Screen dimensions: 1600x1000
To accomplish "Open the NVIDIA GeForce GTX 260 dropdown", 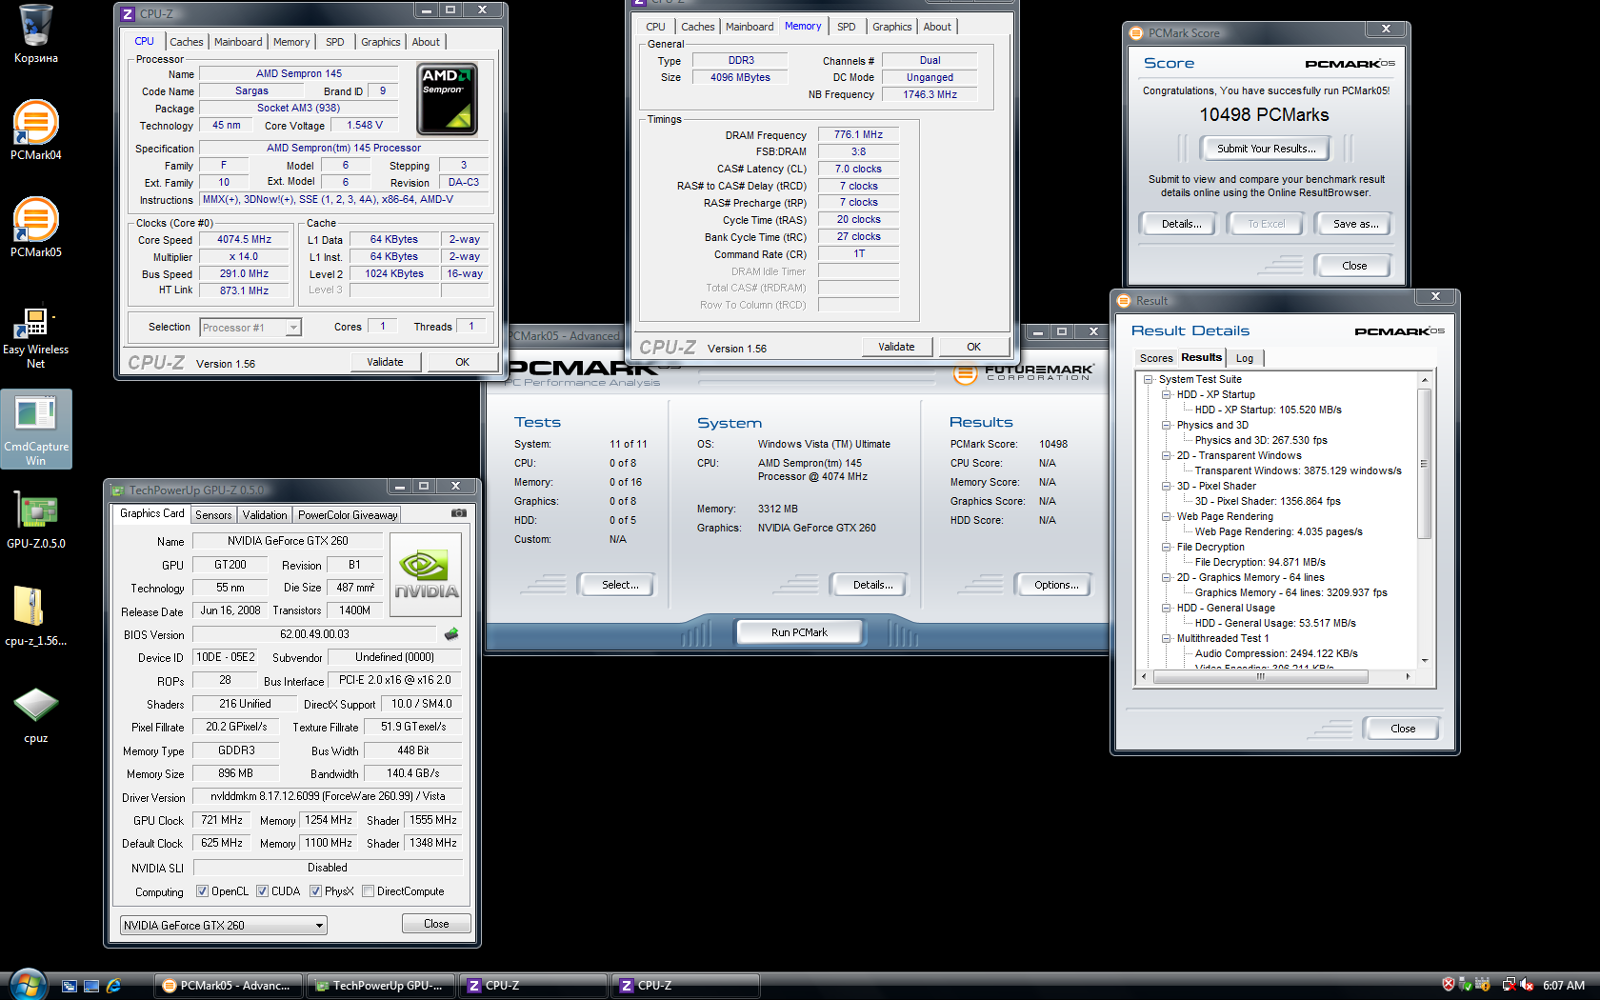I will [x=223, y=925].
